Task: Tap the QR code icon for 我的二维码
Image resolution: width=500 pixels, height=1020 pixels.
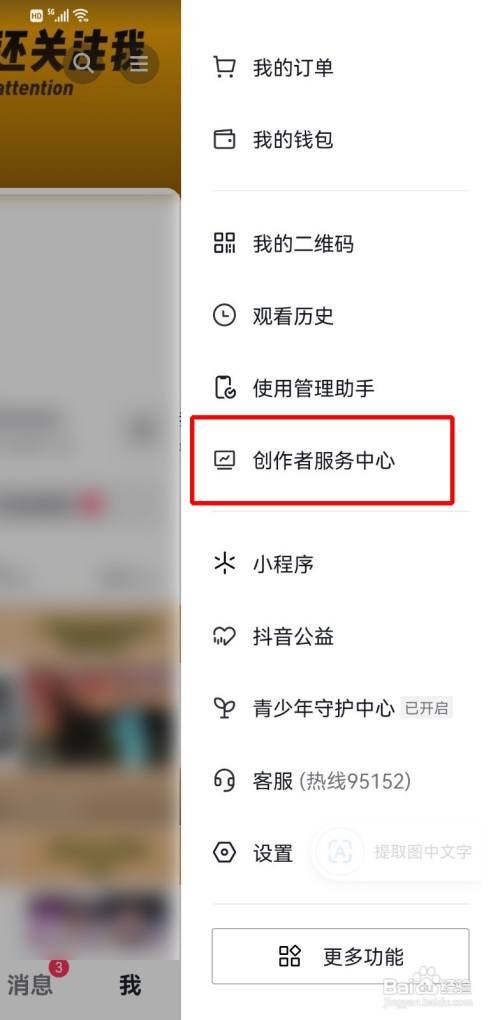Action: point(224,243)
